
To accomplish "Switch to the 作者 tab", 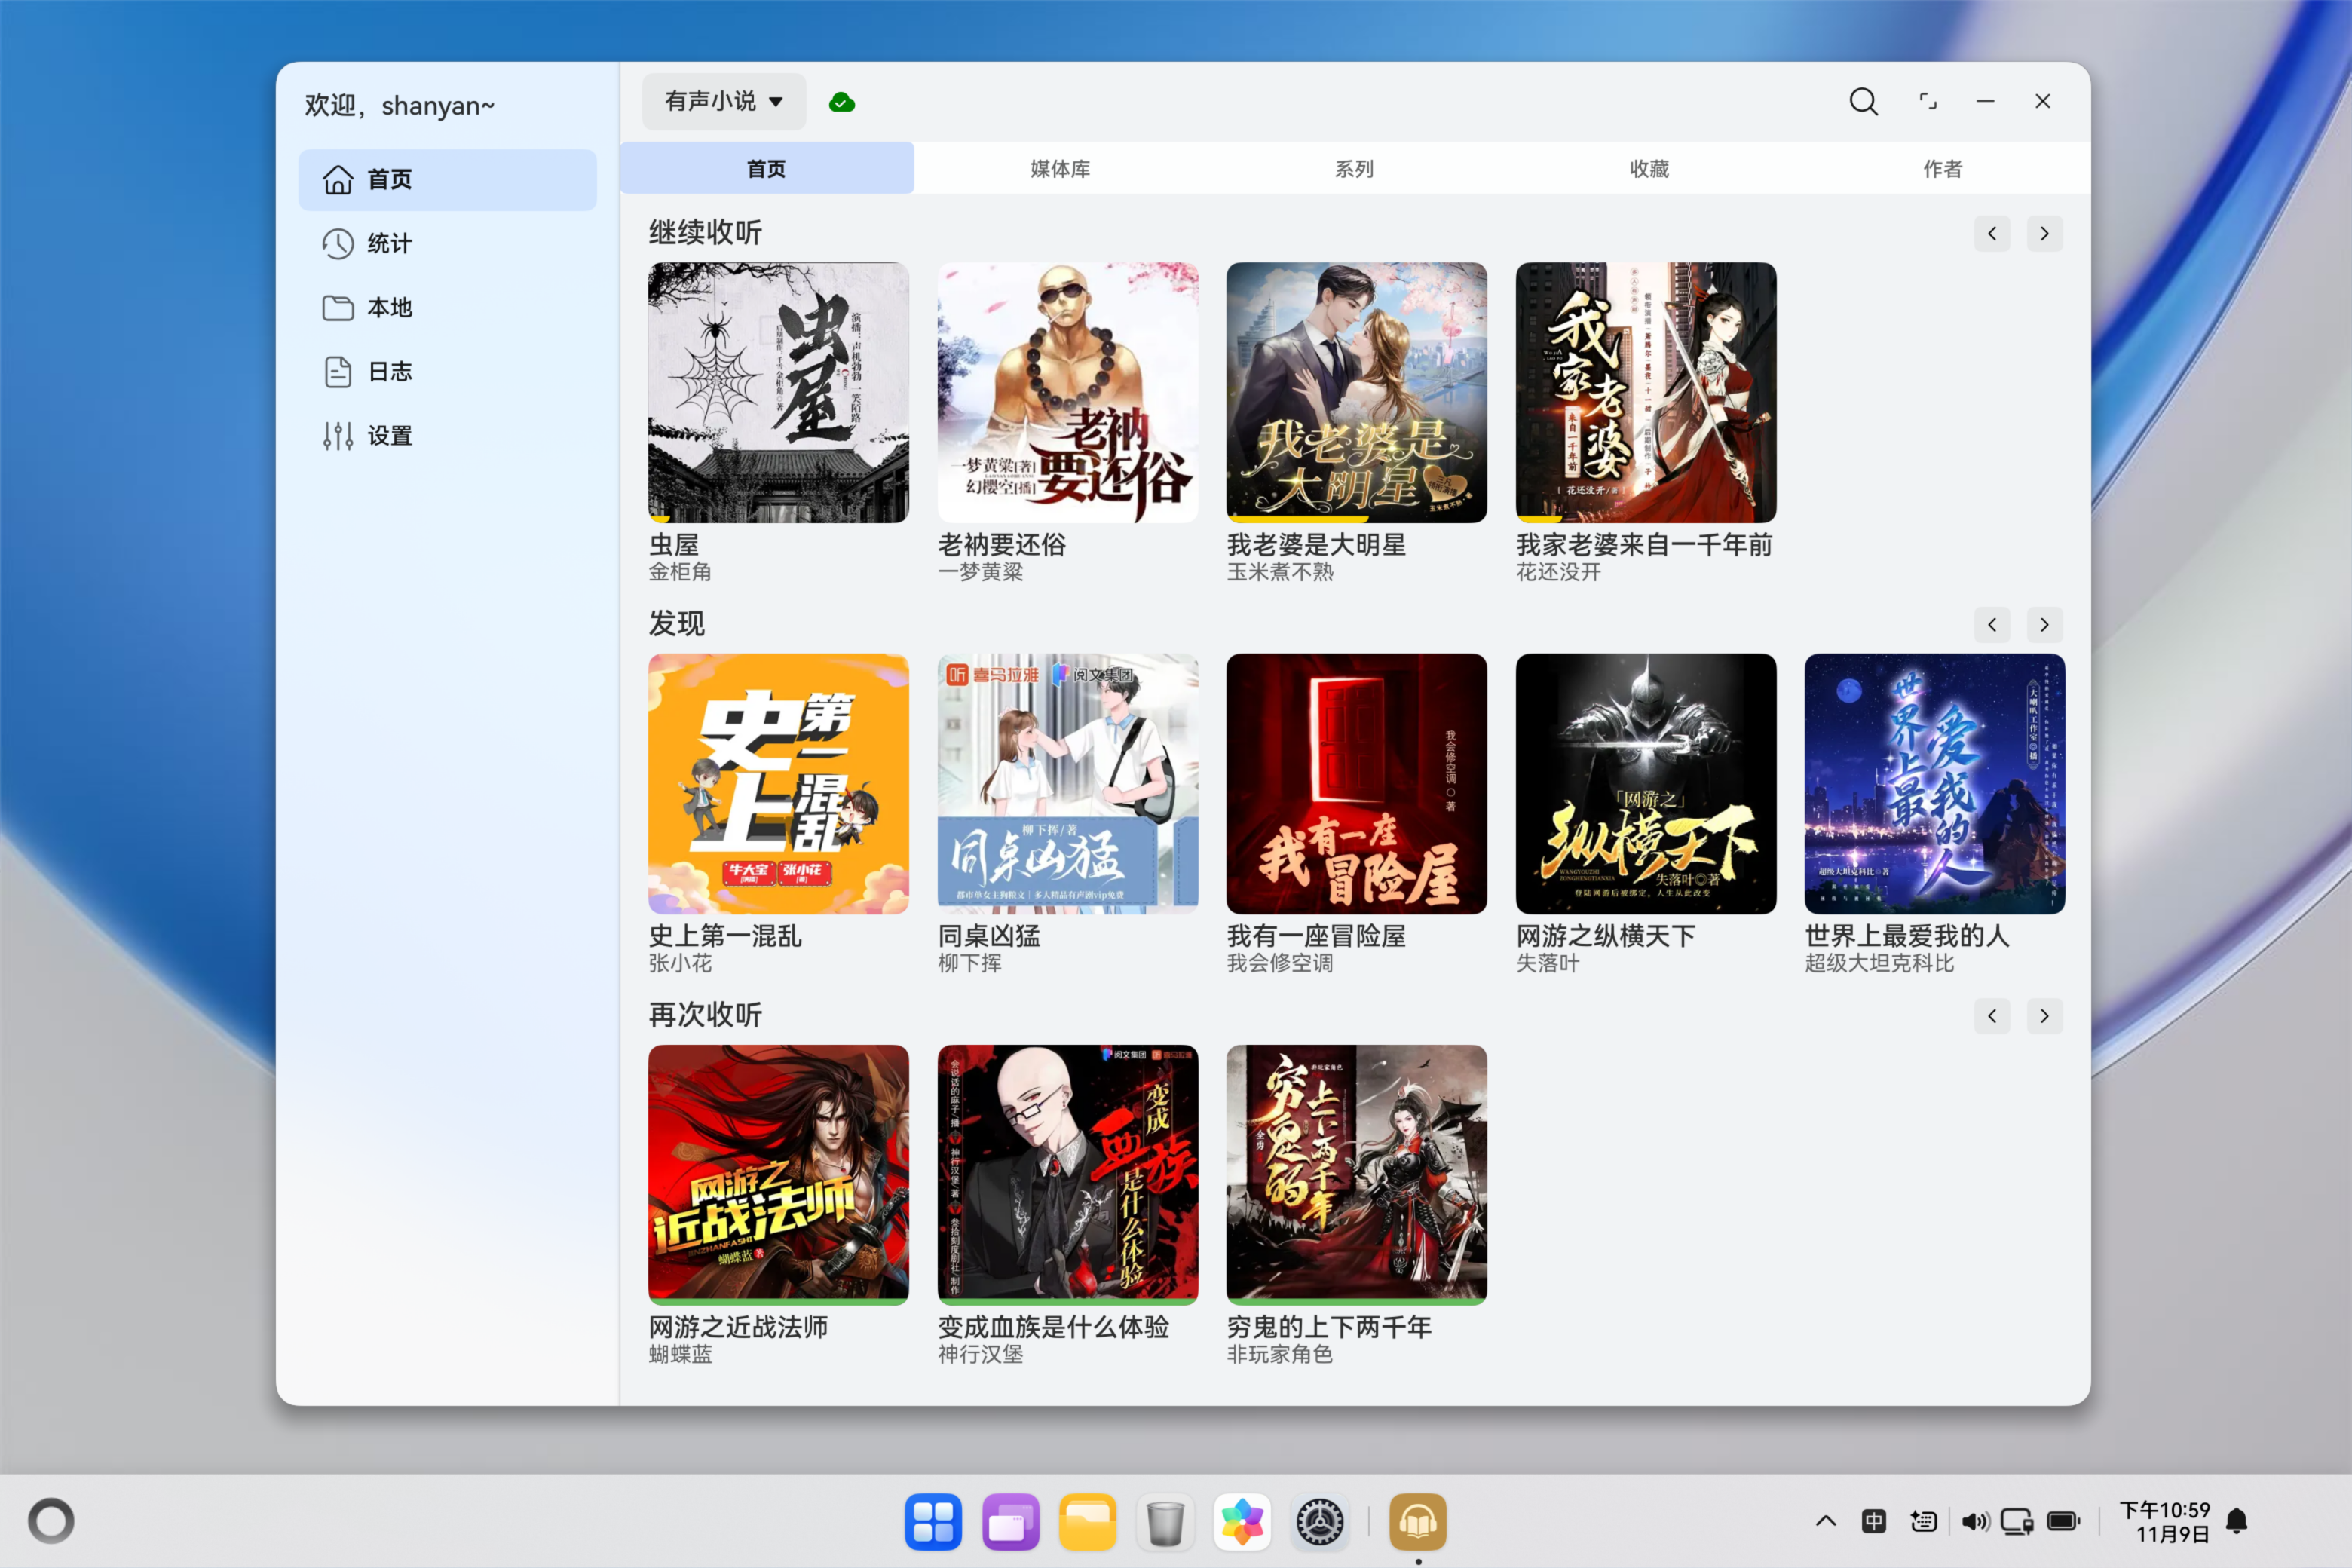I will (1943, 168).
